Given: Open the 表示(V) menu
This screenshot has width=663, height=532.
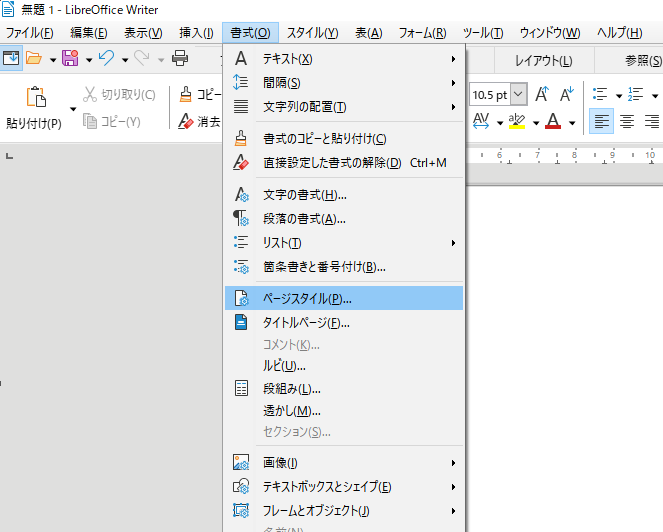Looking at the screenshot, I should click(143, 33).
